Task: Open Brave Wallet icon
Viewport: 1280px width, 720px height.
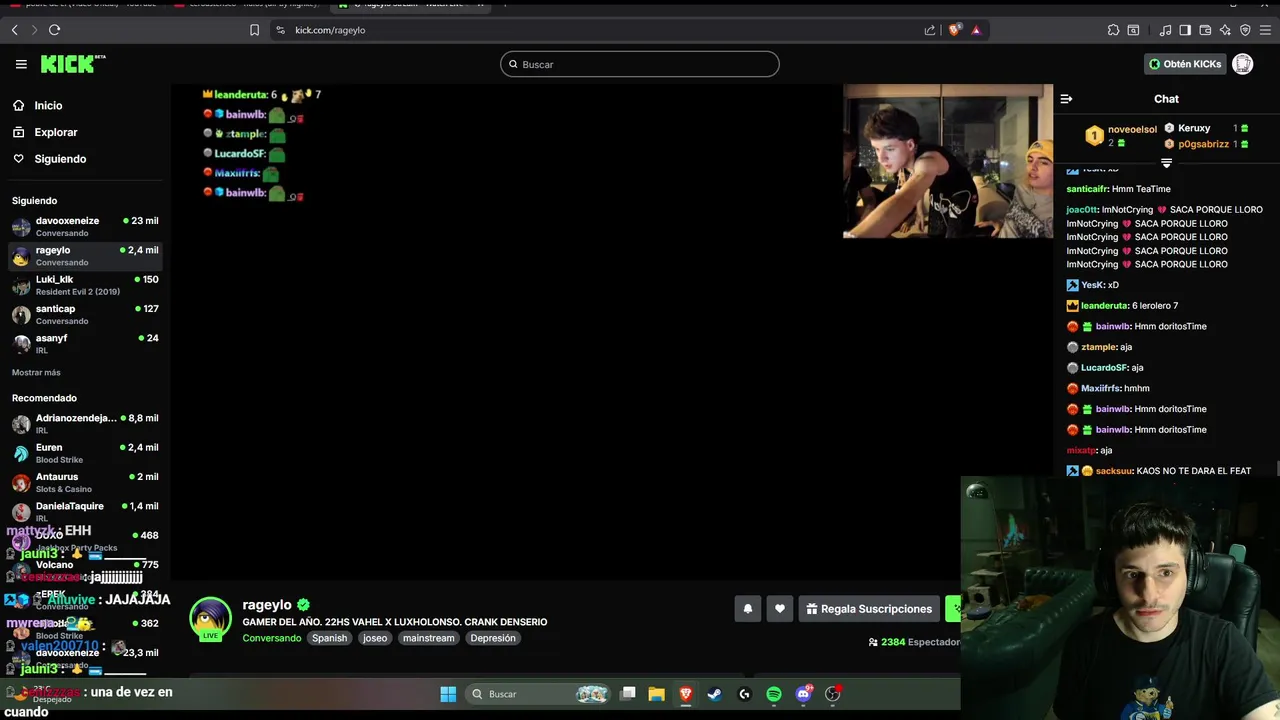Action: [x=1205, y=30]
